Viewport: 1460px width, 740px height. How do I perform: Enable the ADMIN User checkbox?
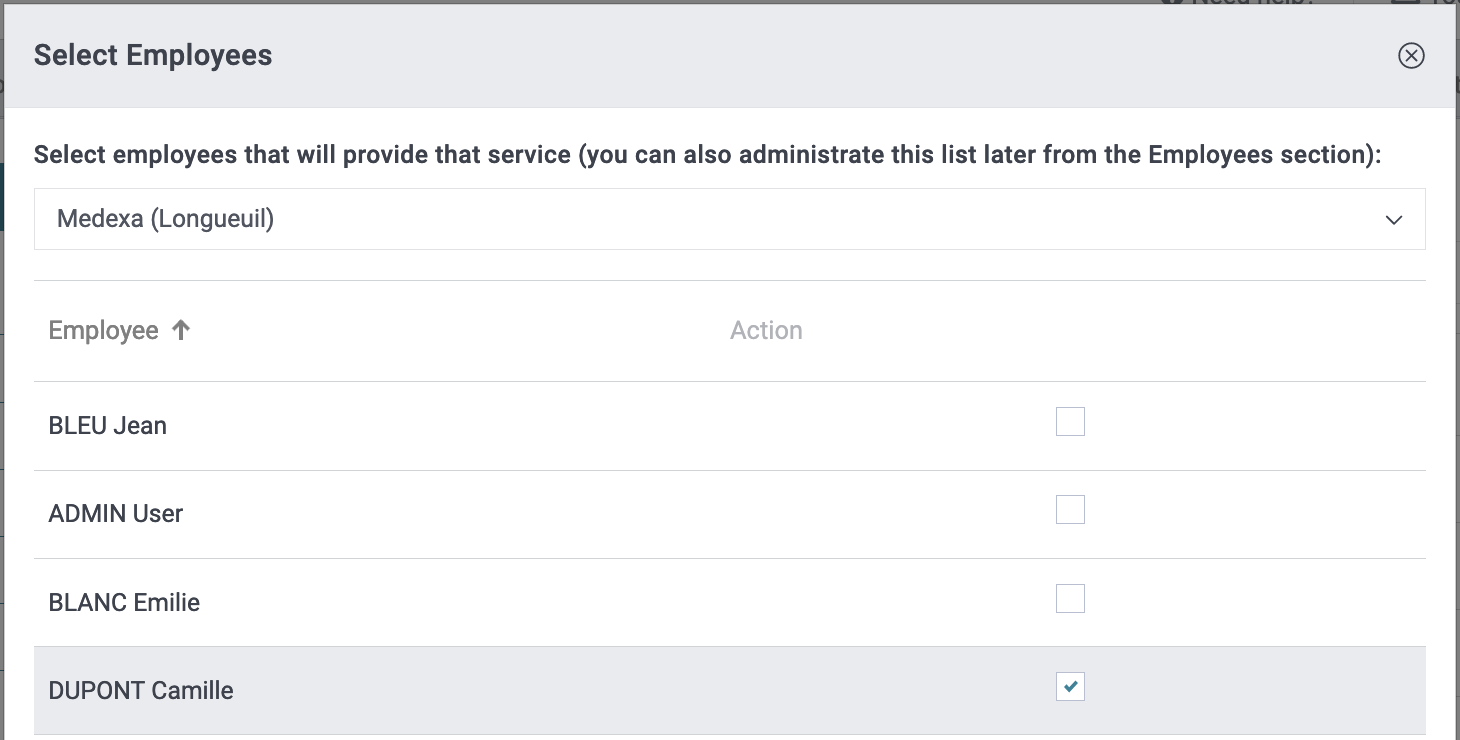1070,510
